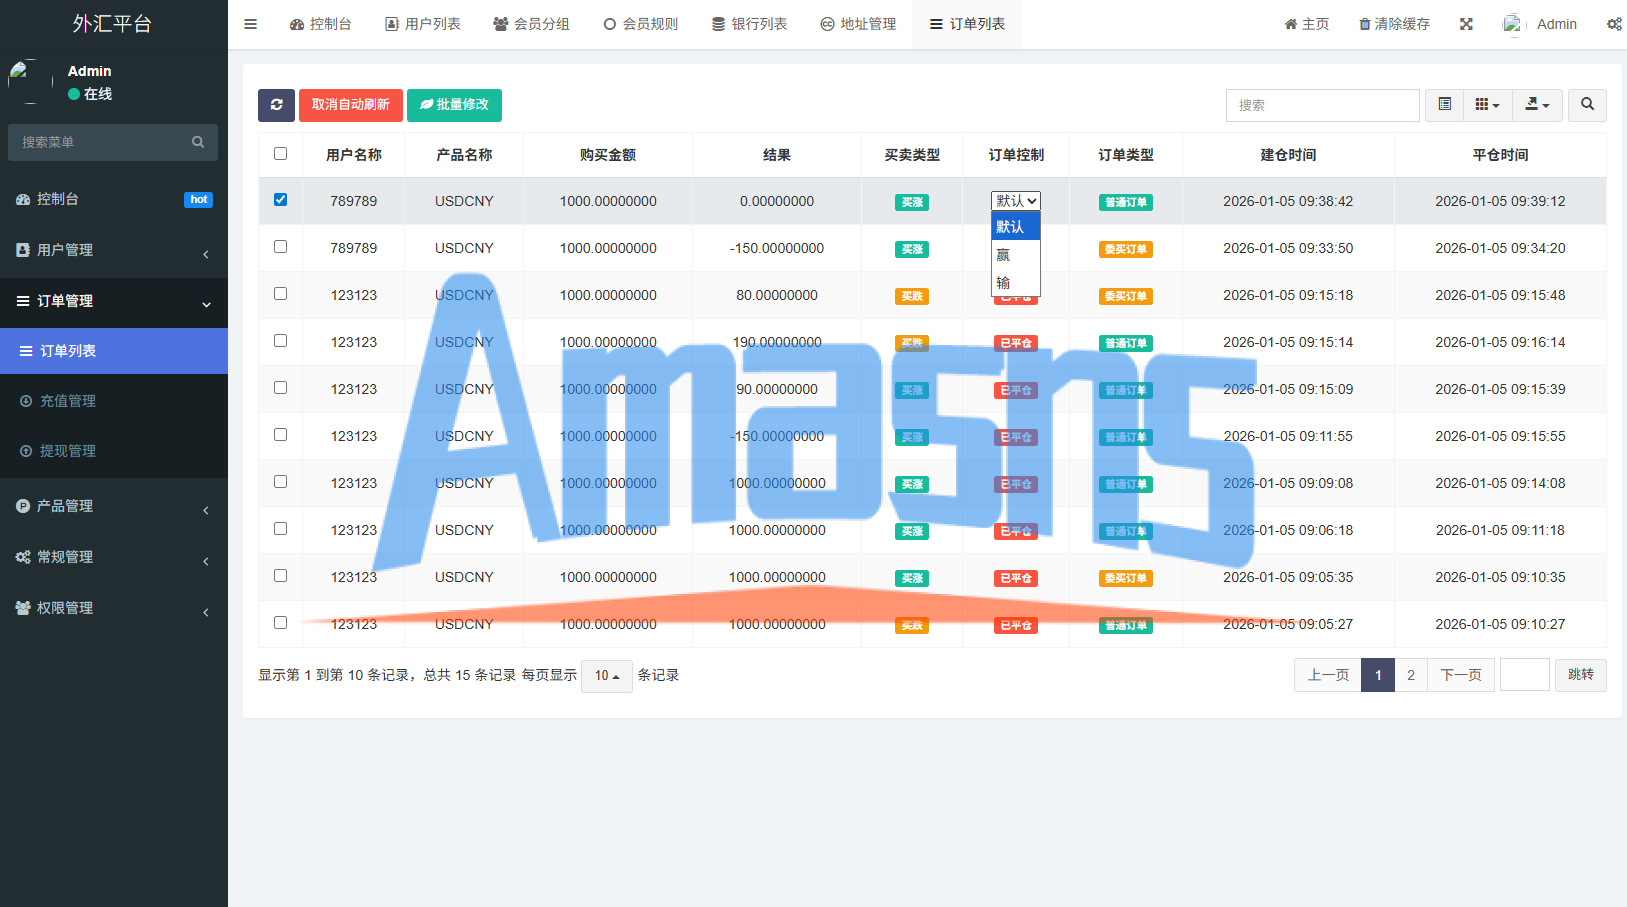
Task: Collapse 订单管理 sidebar menu
Action: [x=114, y=301]
